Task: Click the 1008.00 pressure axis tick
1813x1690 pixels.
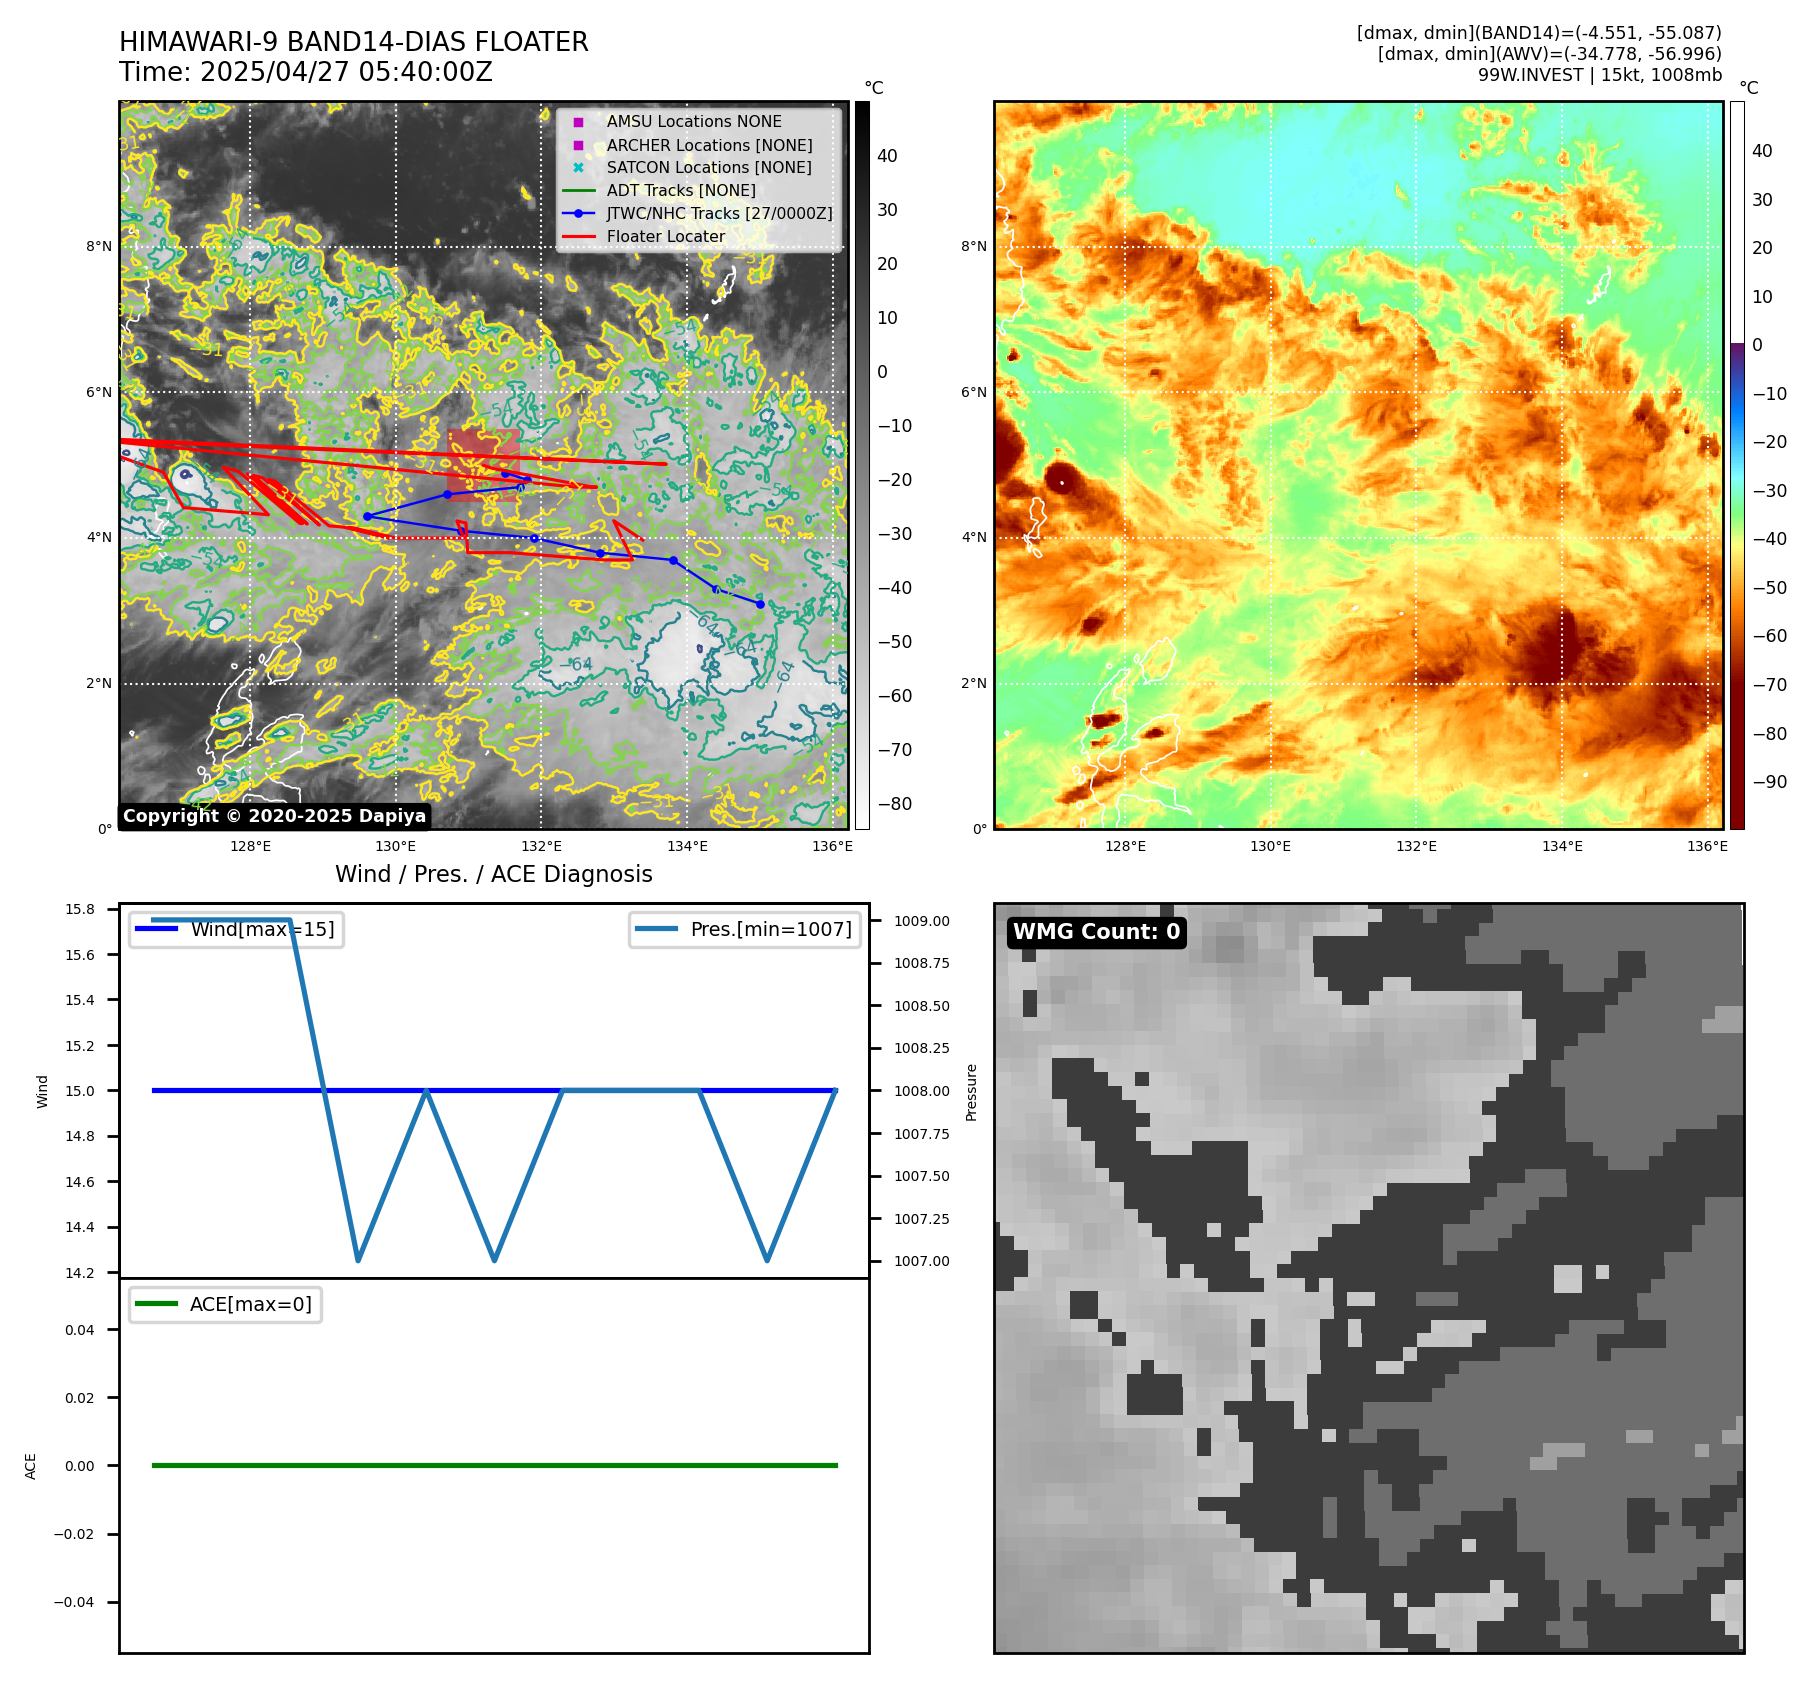Action: pos(922,1091)
